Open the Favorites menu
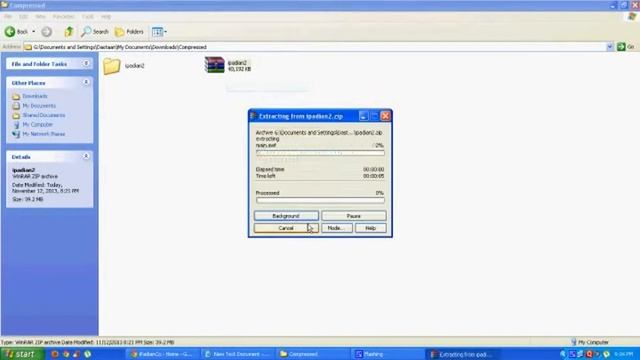 click(x=63, y=17)
